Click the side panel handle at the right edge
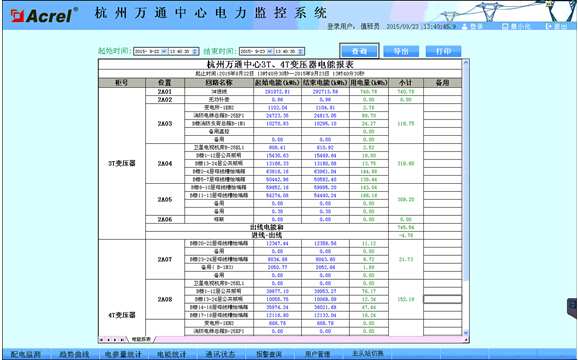 coord(572,308)
